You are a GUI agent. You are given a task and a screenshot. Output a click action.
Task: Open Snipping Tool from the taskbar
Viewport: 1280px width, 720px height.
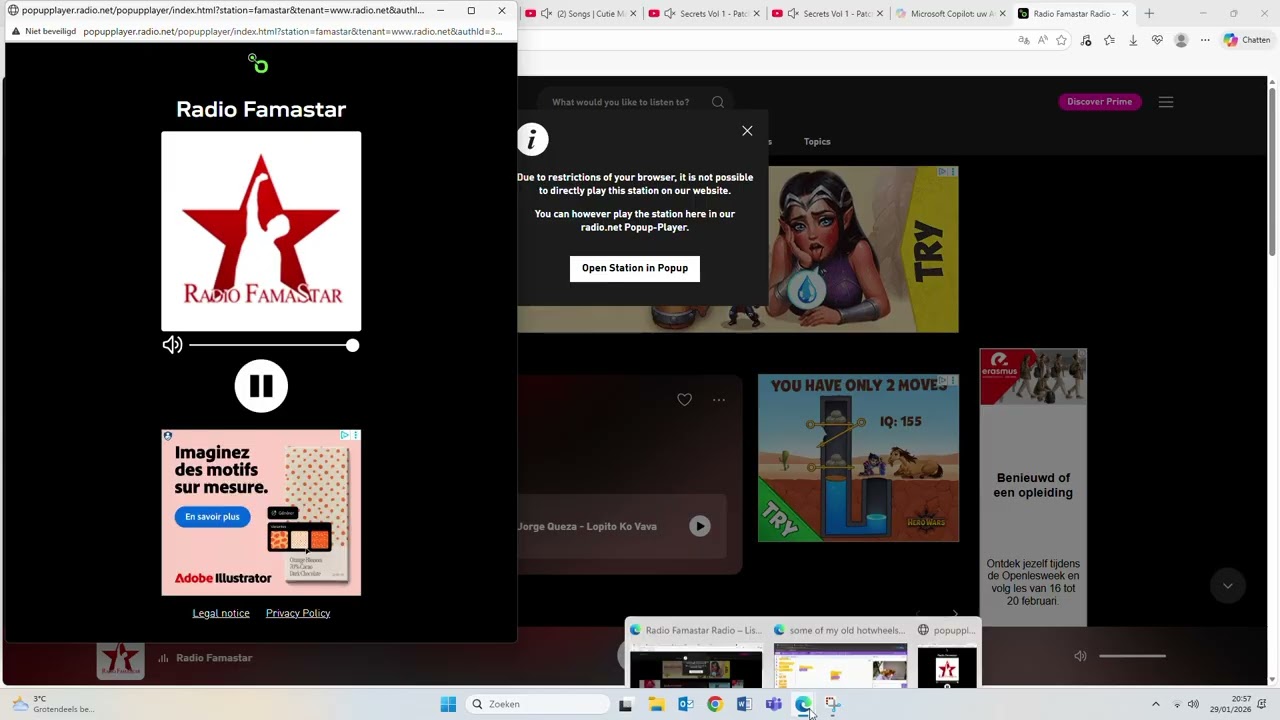click(832, 704)
